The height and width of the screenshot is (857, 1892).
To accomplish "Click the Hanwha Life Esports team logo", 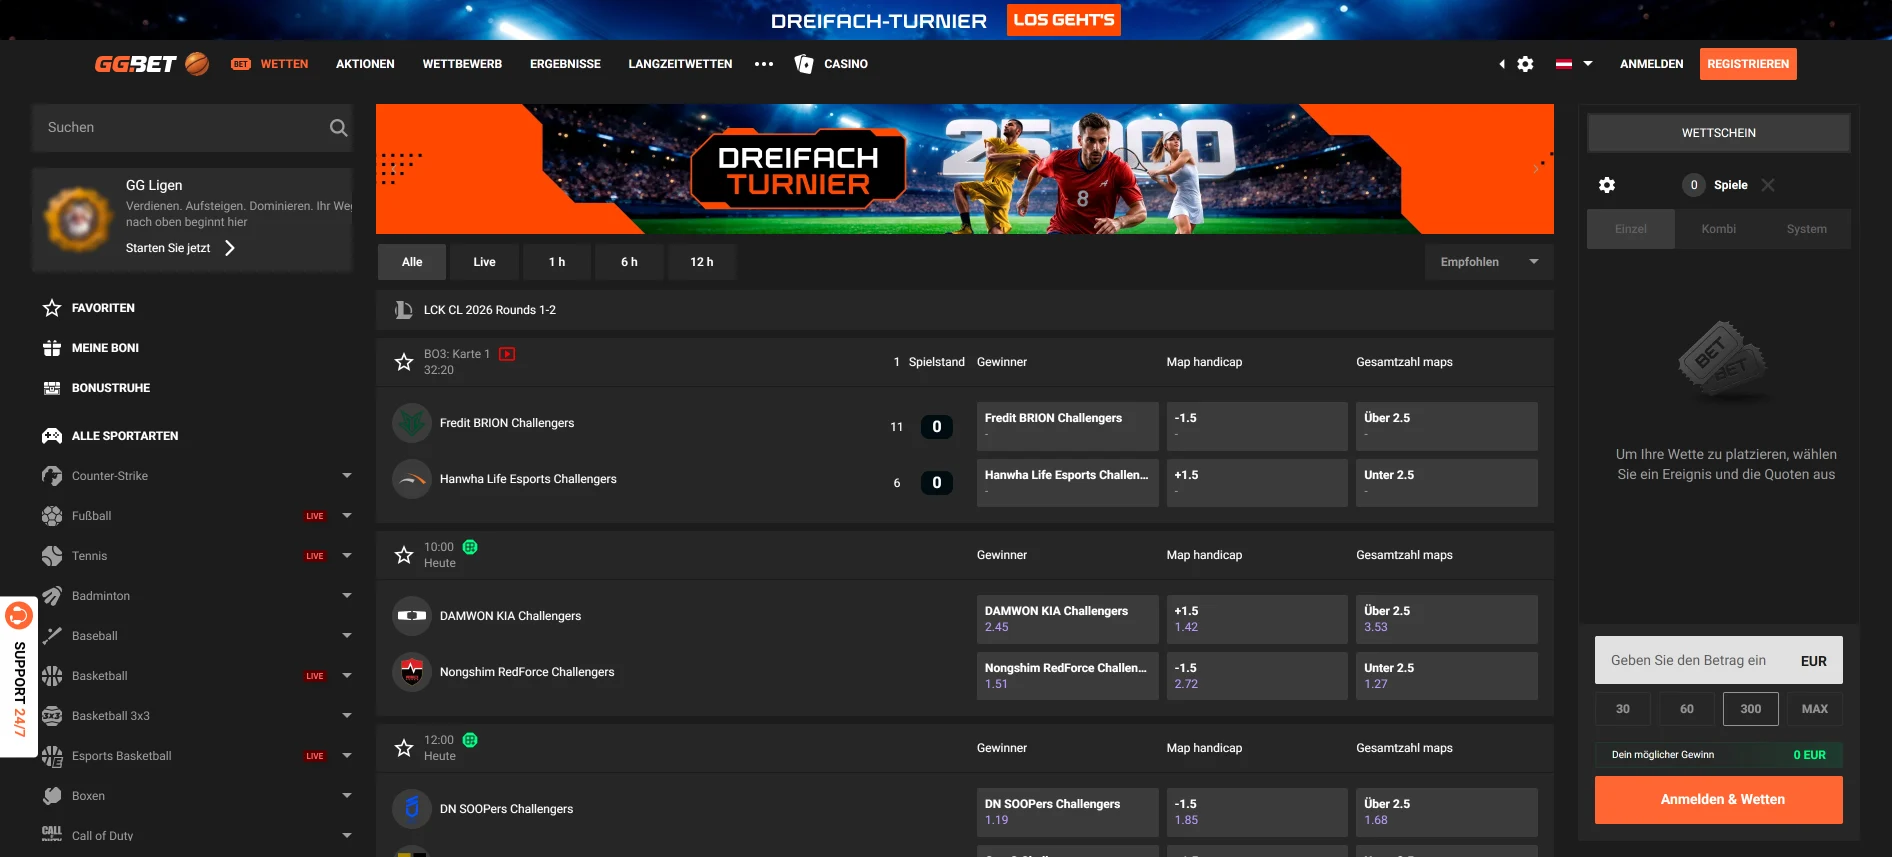I will pos(412,479).
